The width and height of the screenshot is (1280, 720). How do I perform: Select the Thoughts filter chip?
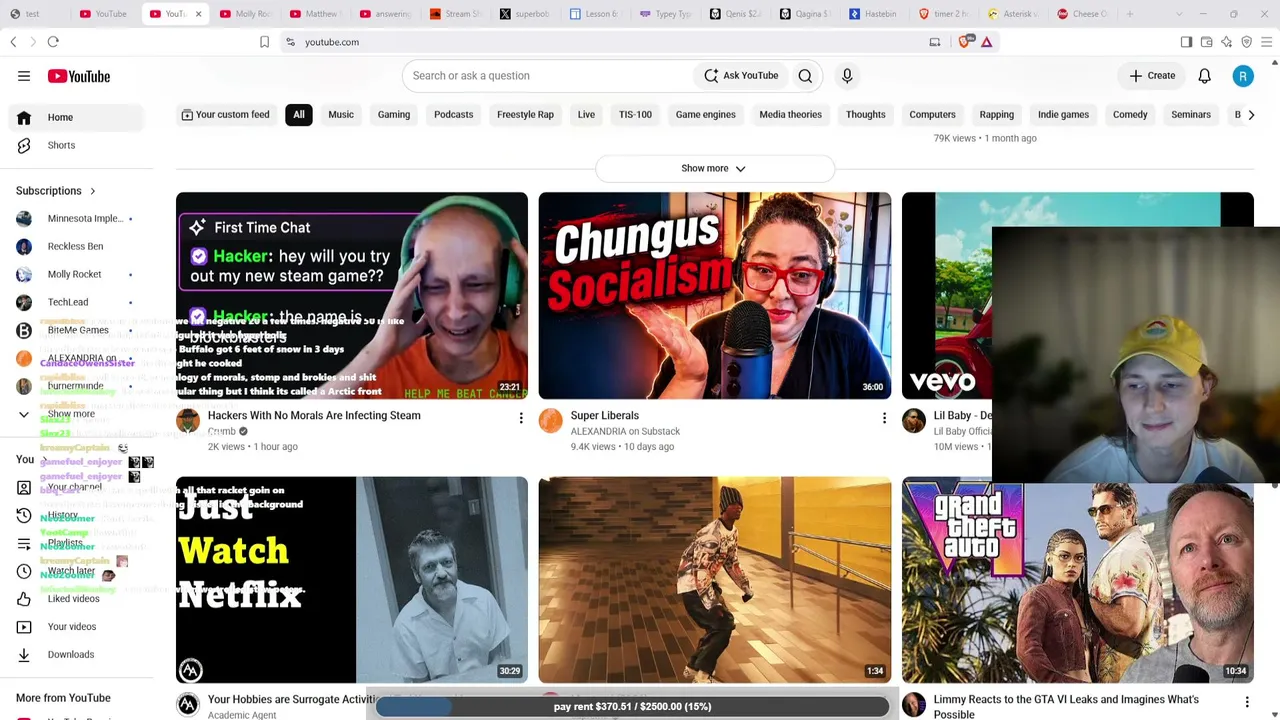(x=866, y=115)
